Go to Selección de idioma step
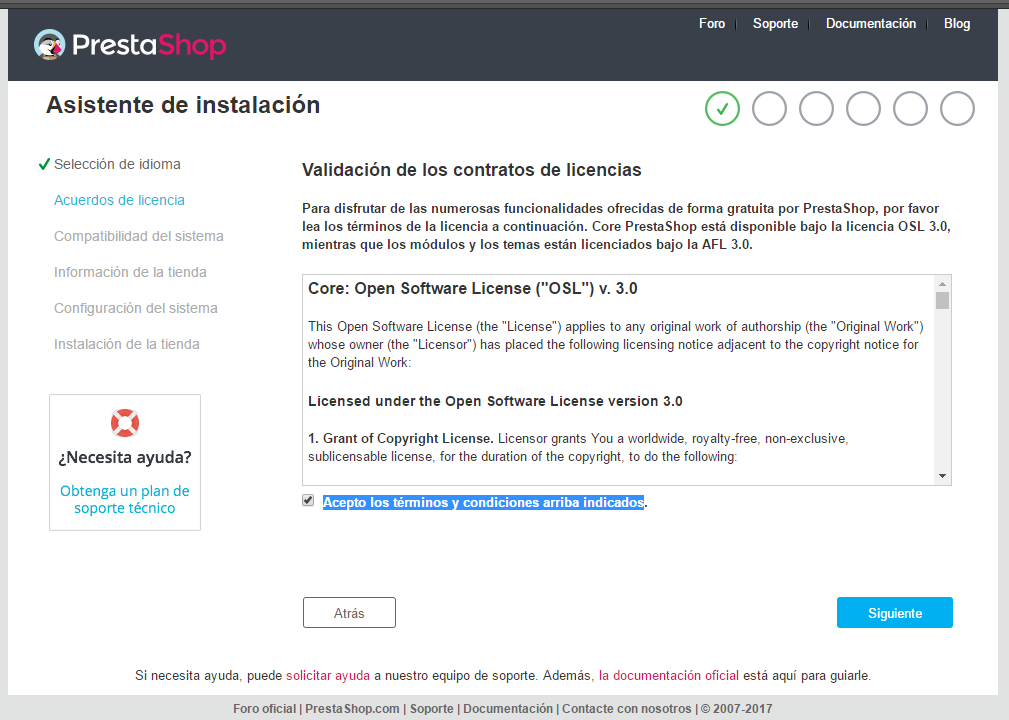1009x720 pixels. 117,164
